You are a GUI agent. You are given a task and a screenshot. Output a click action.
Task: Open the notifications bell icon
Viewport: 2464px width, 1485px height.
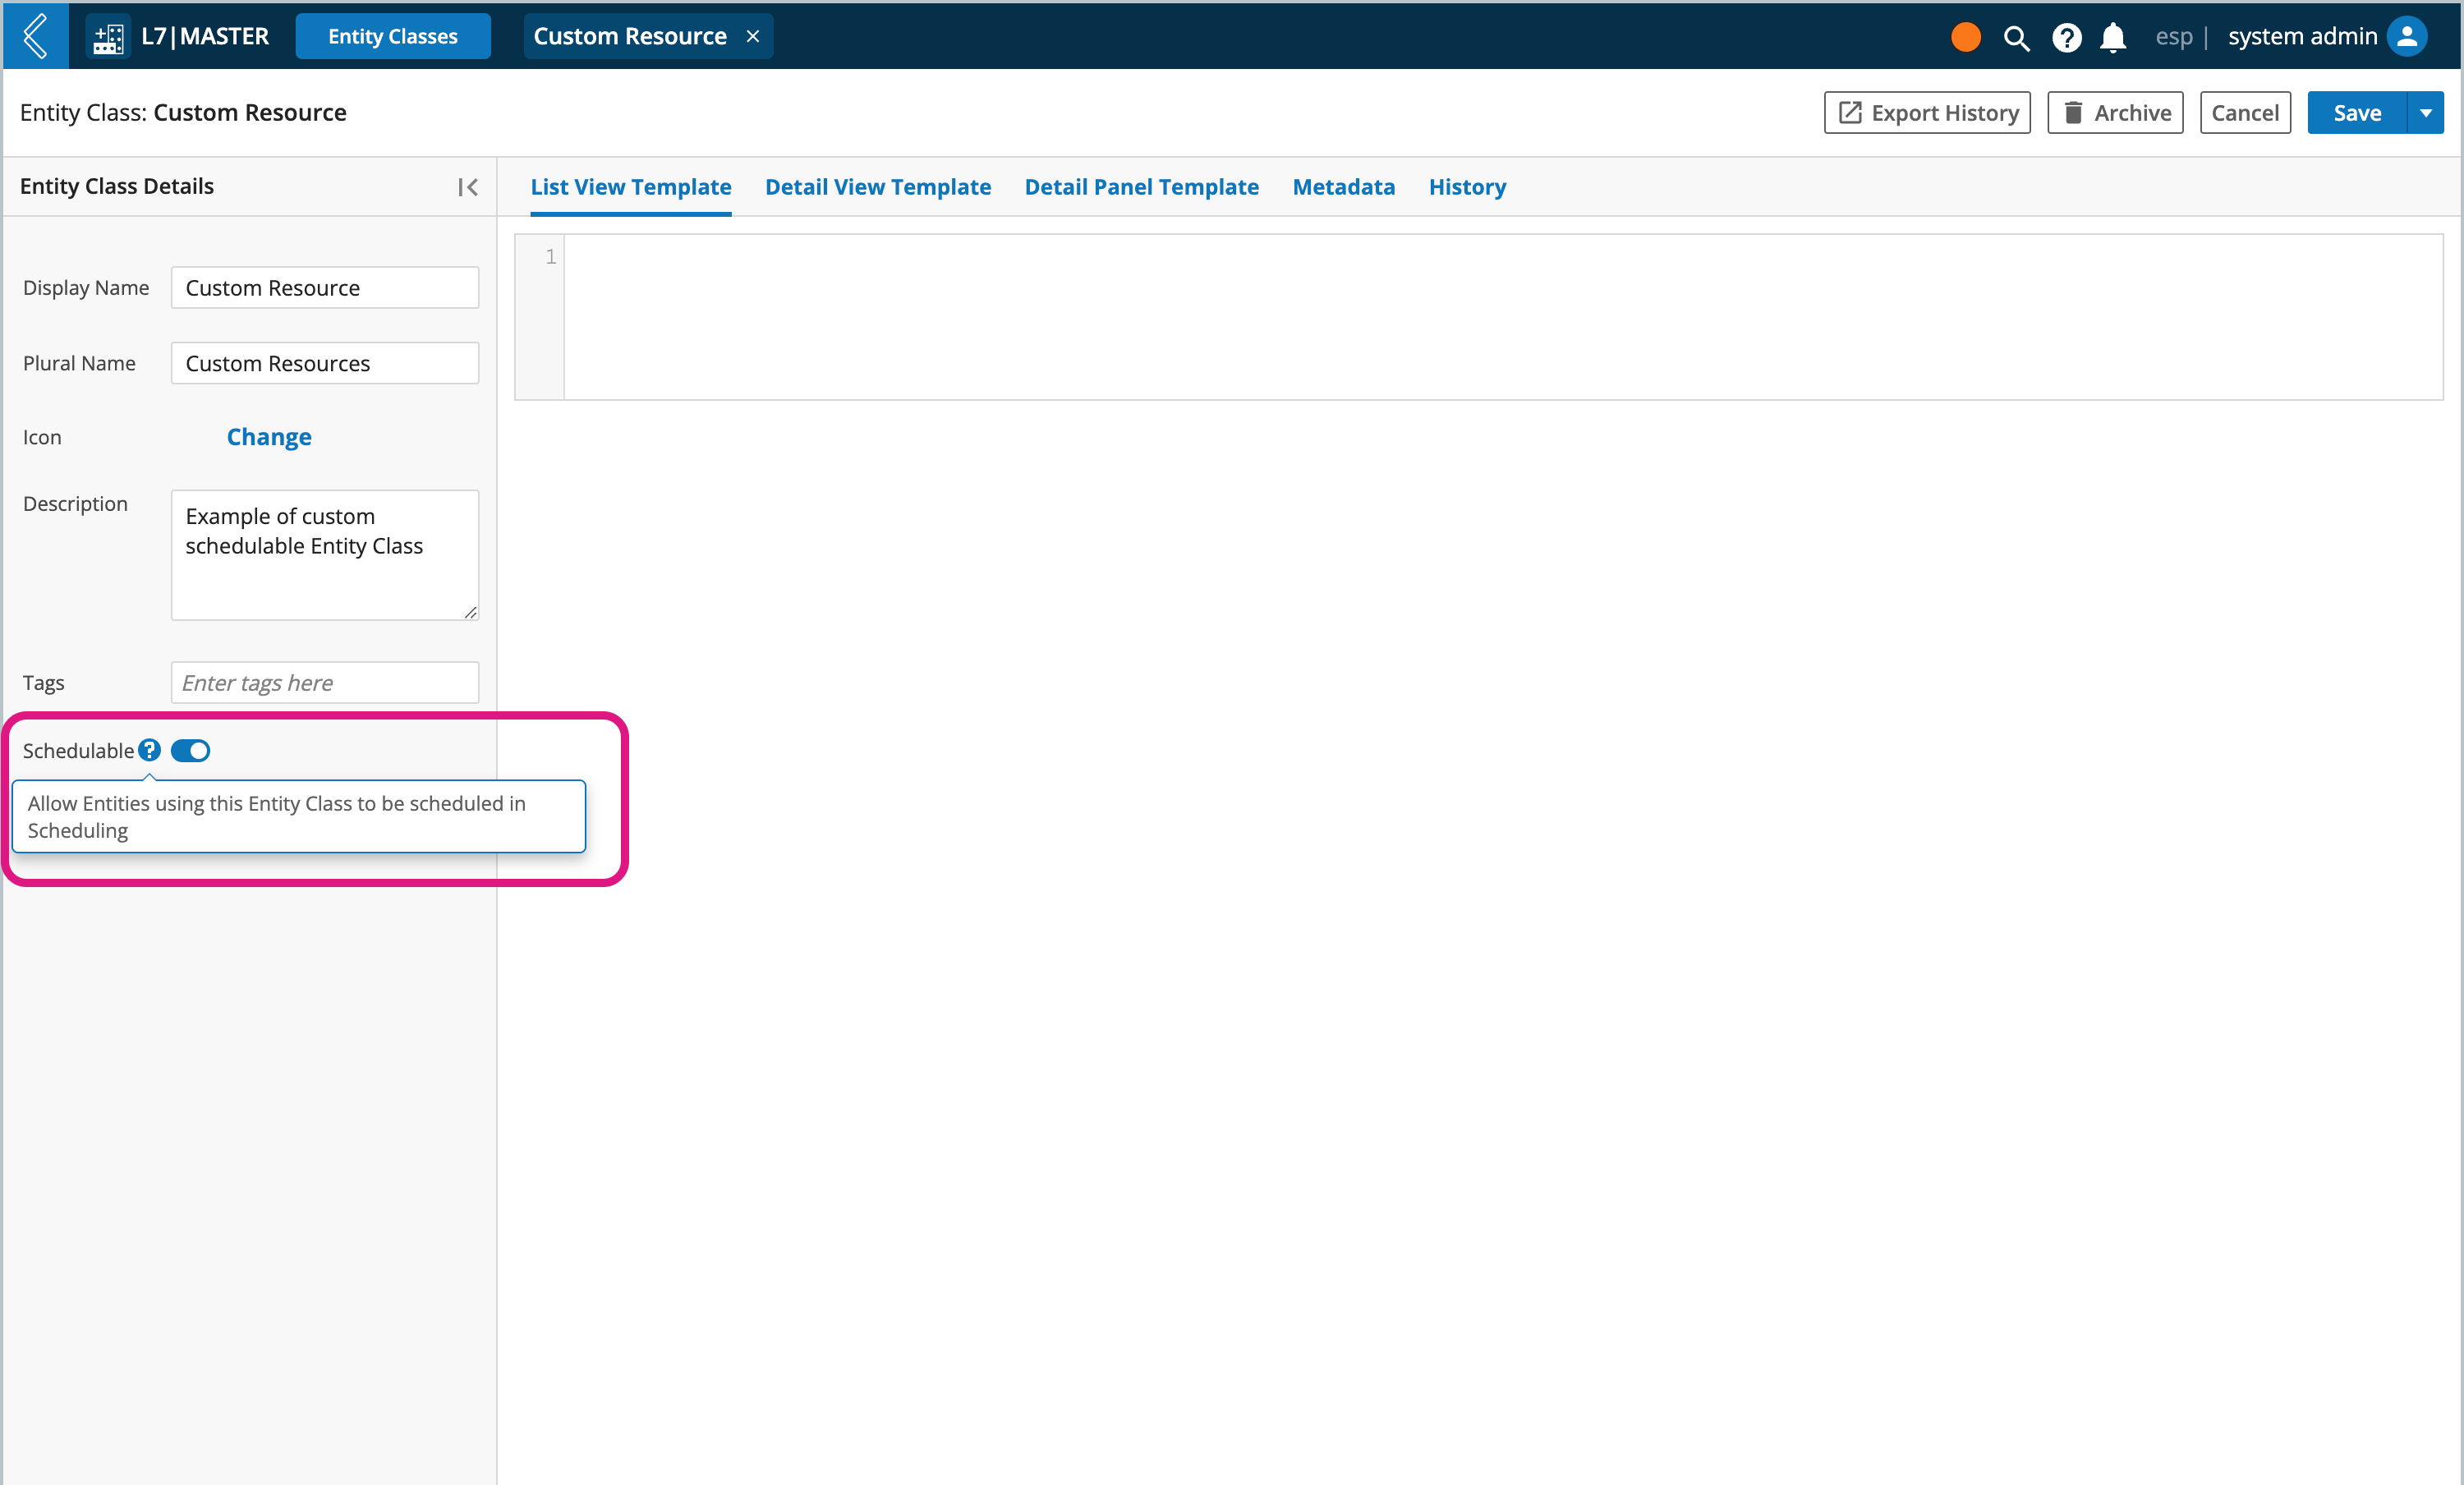[x=2112, y=38]
